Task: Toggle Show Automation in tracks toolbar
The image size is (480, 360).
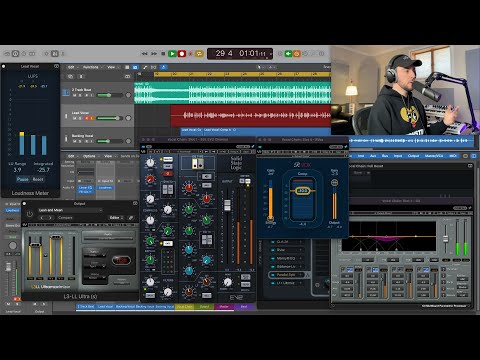Action: click(145, 67)
